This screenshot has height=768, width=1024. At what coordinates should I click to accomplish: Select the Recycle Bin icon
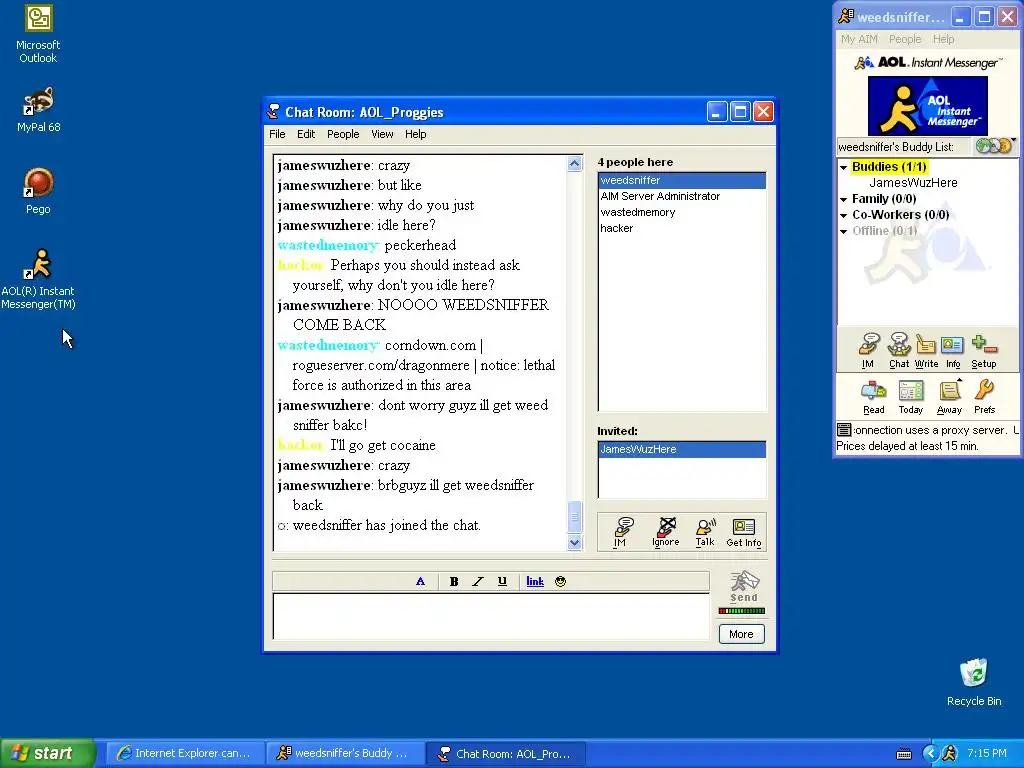974,682
